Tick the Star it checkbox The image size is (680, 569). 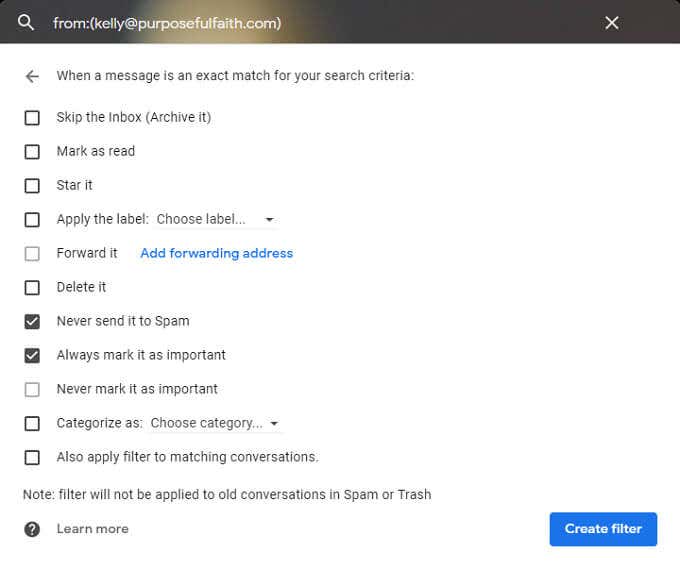coord(32,186)
